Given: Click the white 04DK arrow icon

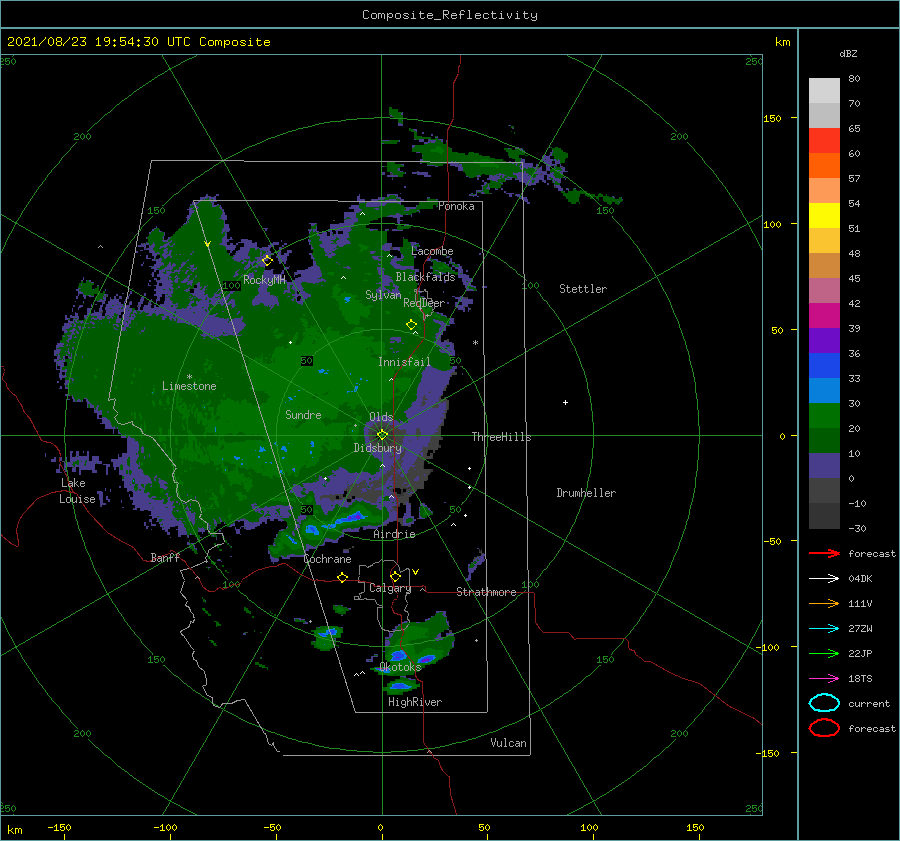Looking at the screenshot, I should [824, 578].
